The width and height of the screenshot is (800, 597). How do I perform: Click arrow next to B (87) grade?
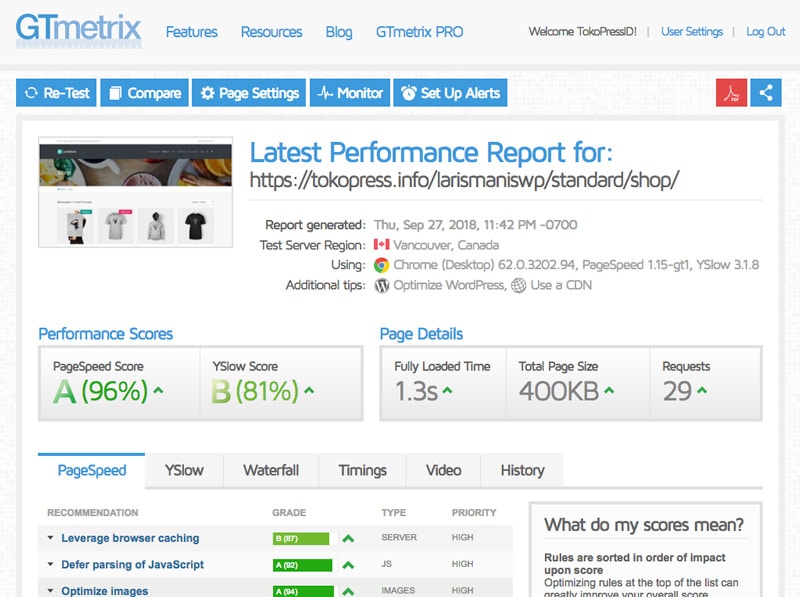tap(348, 538)
